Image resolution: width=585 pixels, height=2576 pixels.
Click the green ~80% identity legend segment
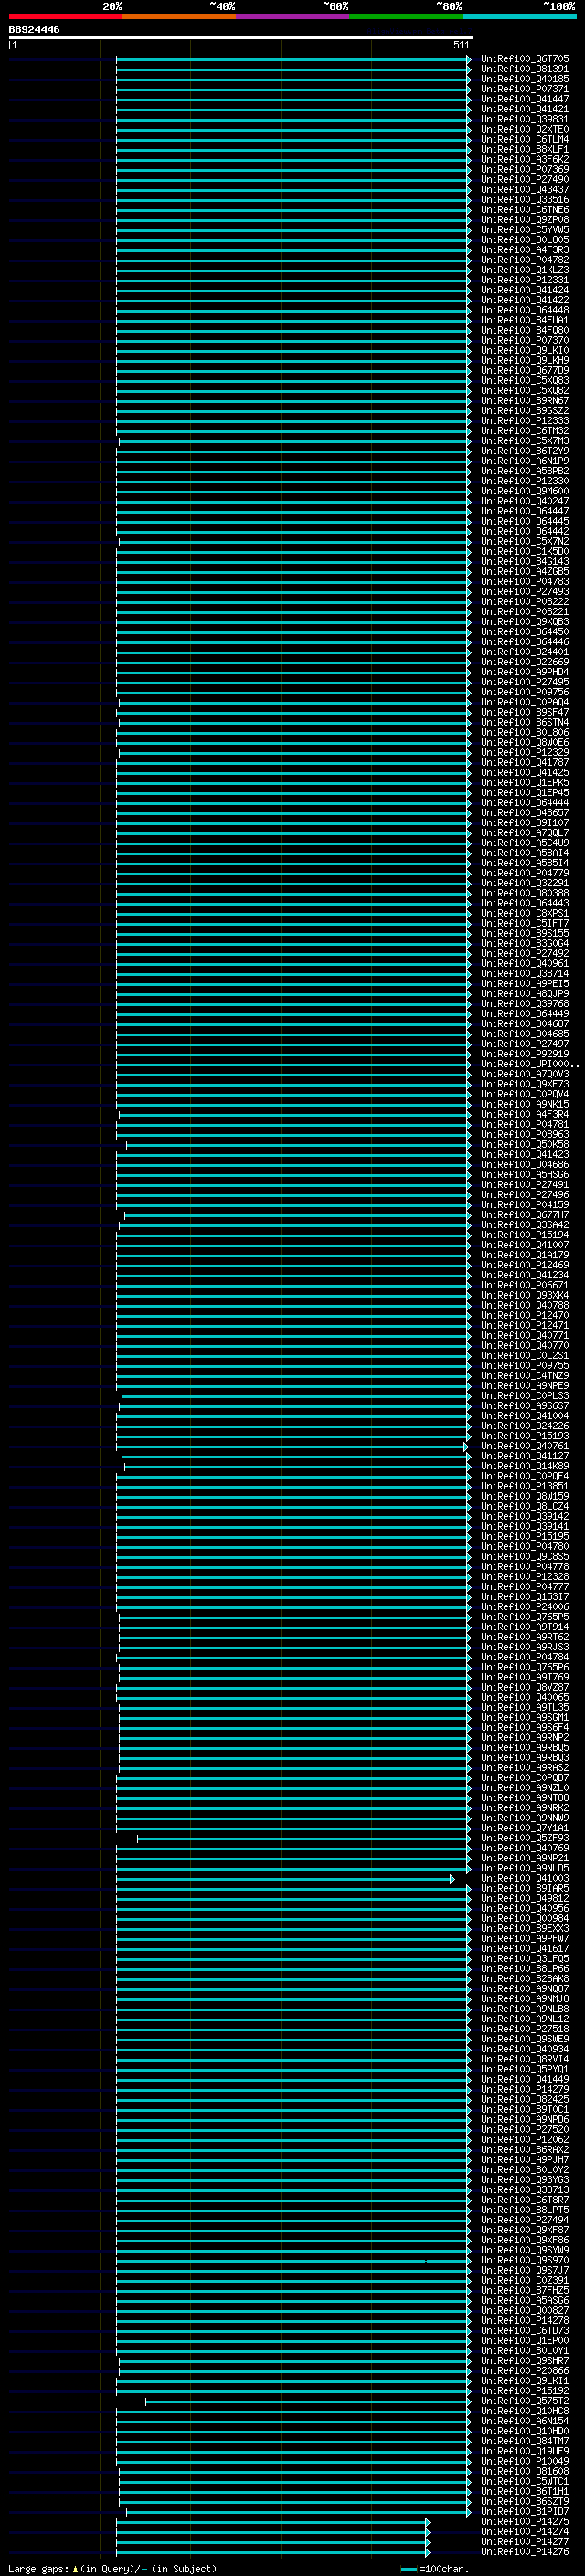pos(405,16)
